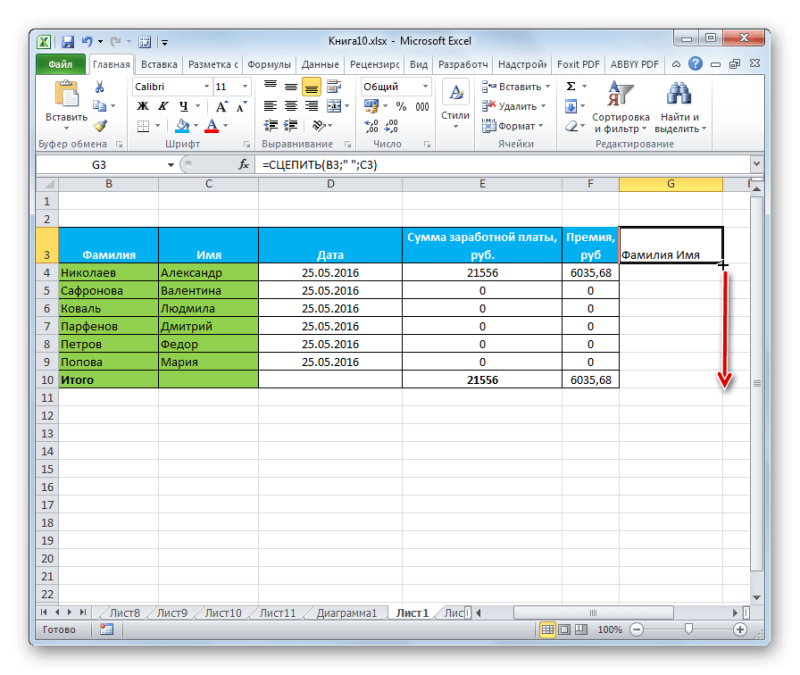The height and width of the screenshot is (675, 800).
Task: Switch to sheet tab Диаграмма1
Action: coord(346,613)
